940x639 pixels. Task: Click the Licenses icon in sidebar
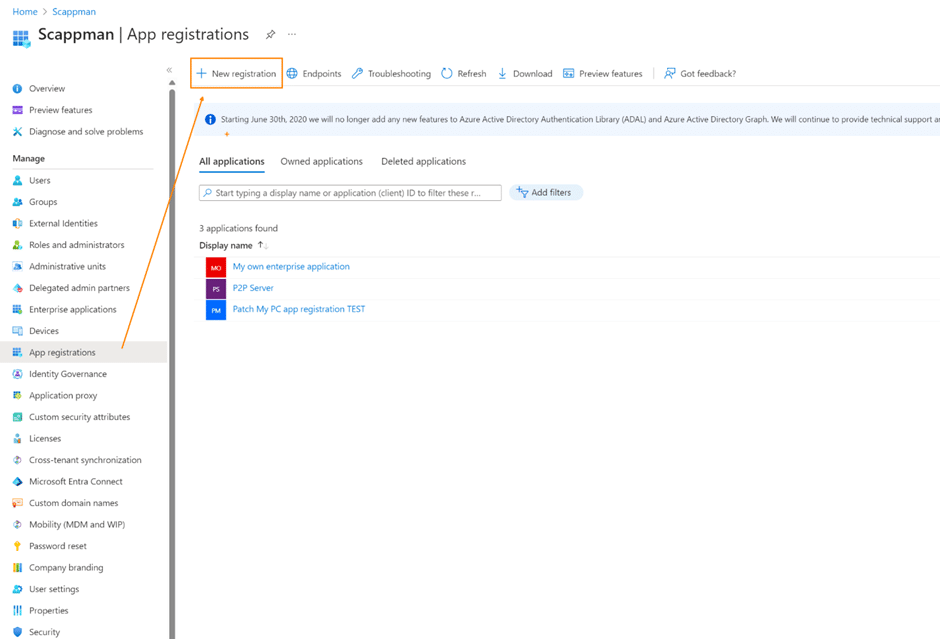coord(17,439)
